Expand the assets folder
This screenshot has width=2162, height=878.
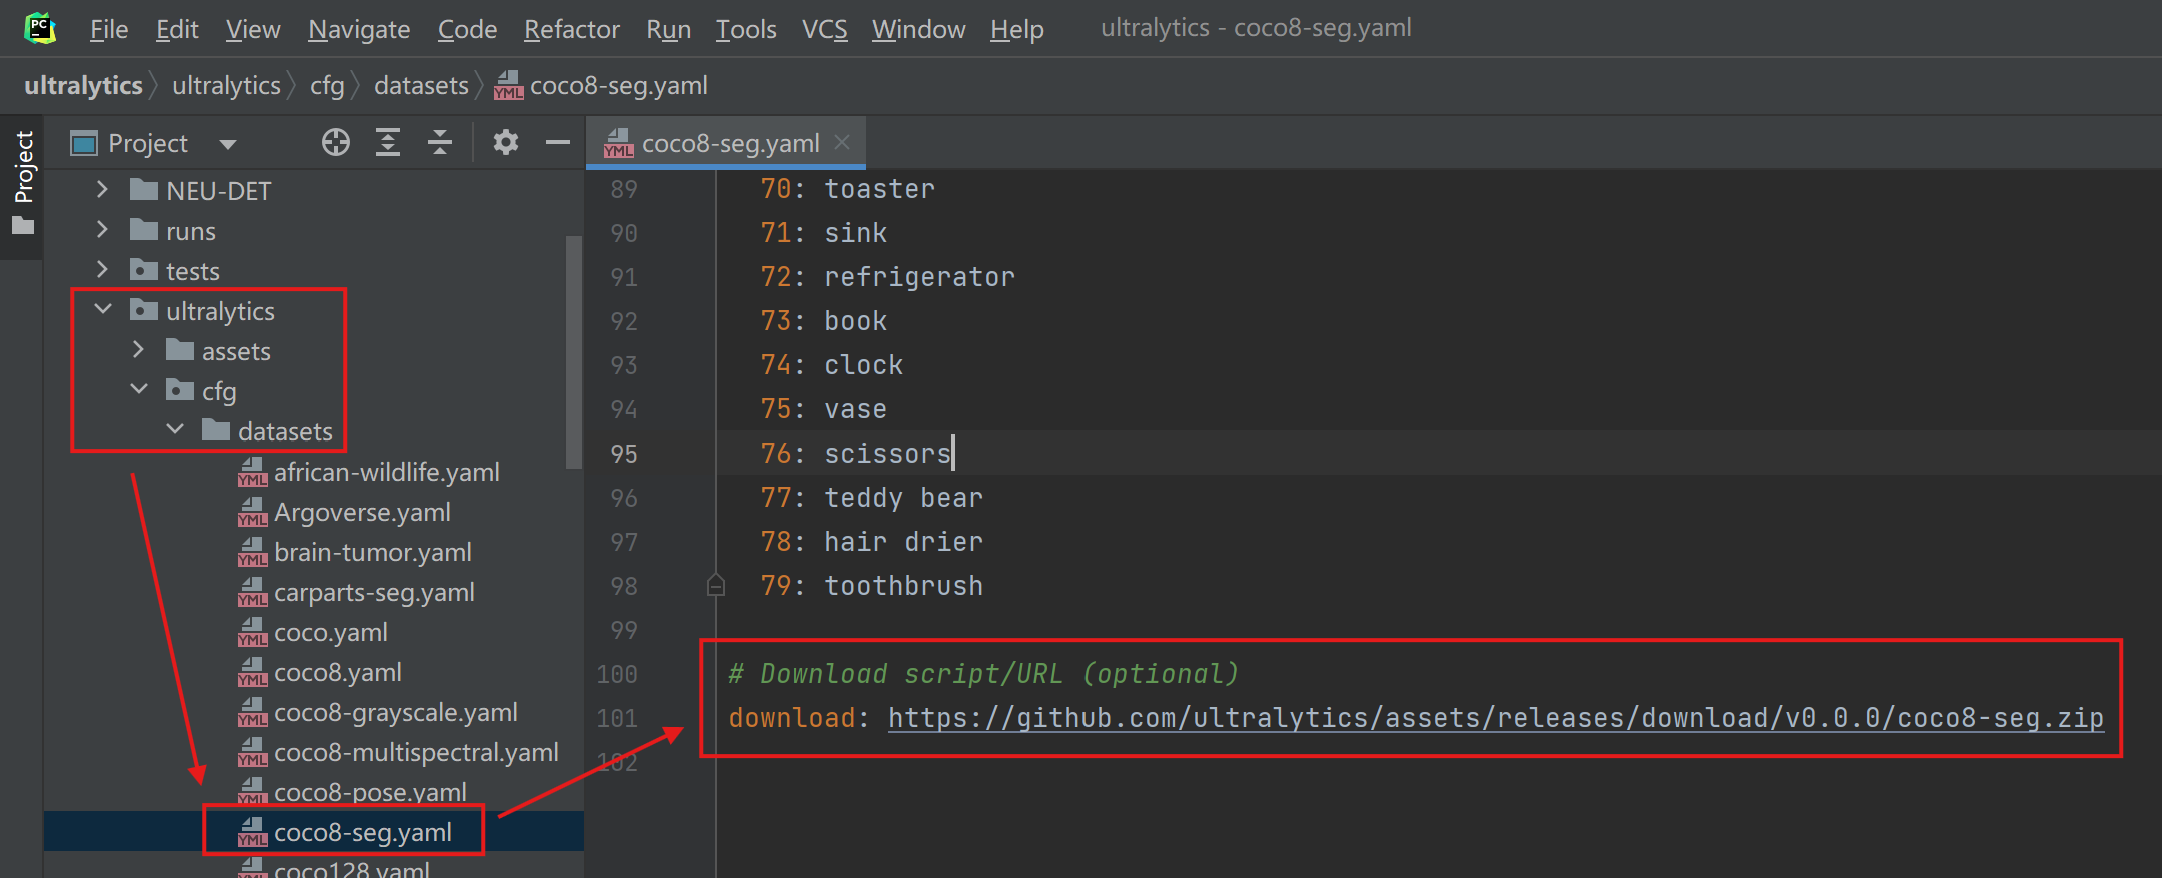138,350
